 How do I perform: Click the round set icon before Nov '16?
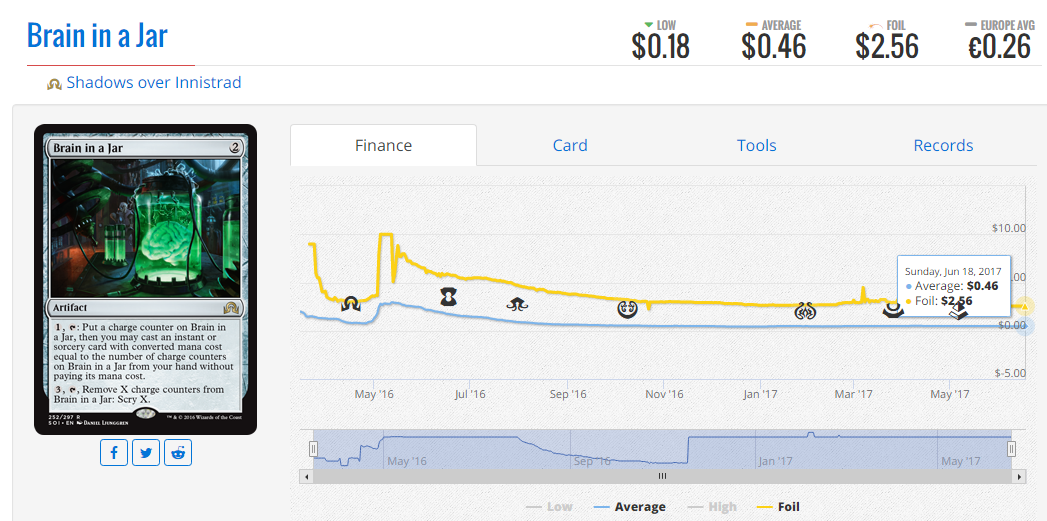(x=627, y=309)
